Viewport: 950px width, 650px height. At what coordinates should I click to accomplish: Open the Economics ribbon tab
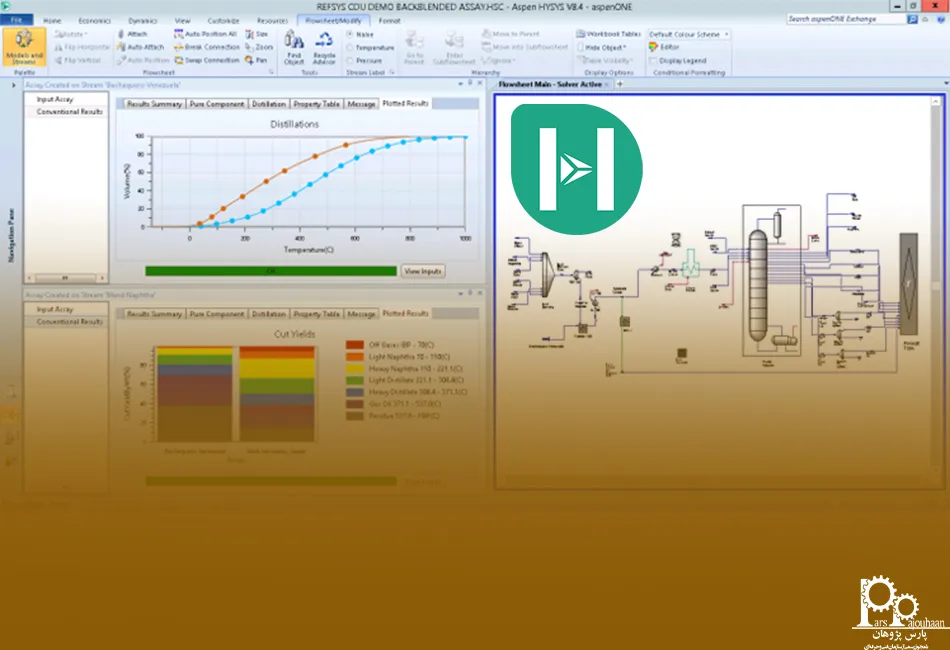click(94, 20)
